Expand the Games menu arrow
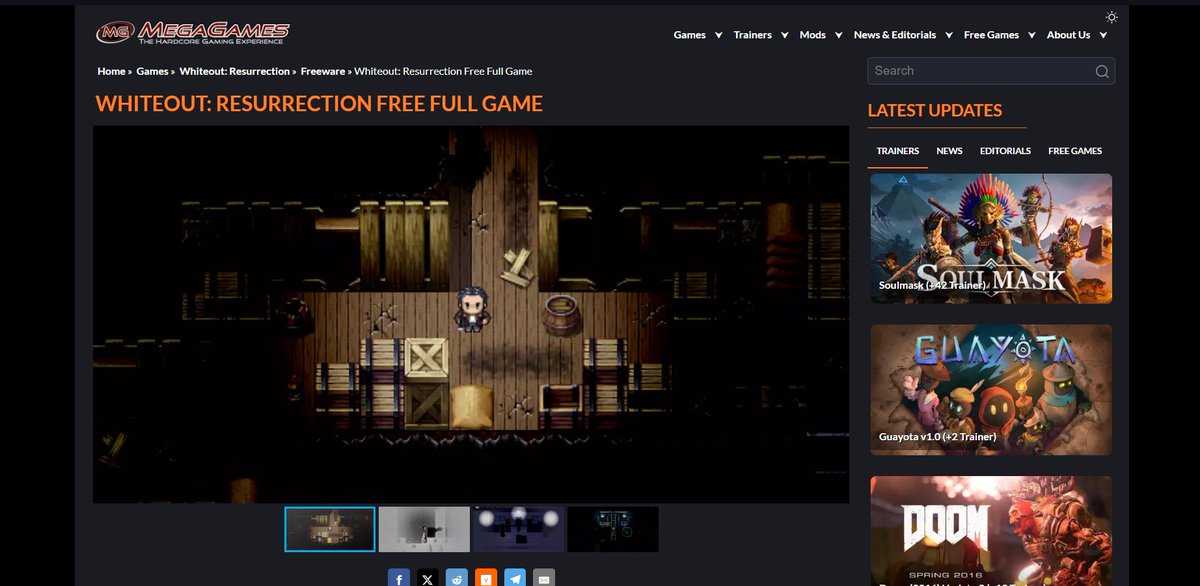Image resolution: width=1200 pixels, height=586 pixels. tap(718, 35)
